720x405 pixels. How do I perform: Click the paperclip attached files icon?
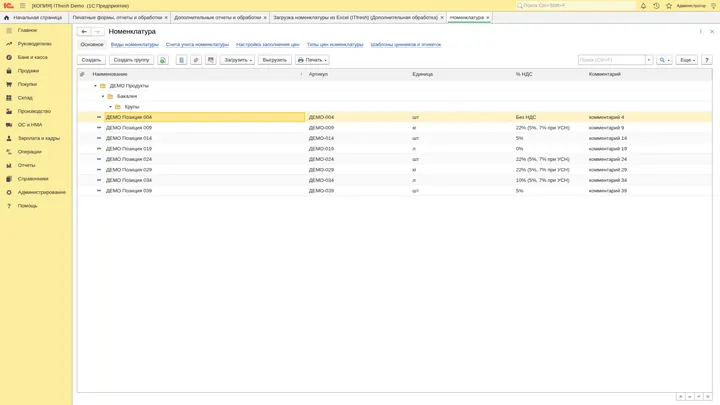coord(196,60)
